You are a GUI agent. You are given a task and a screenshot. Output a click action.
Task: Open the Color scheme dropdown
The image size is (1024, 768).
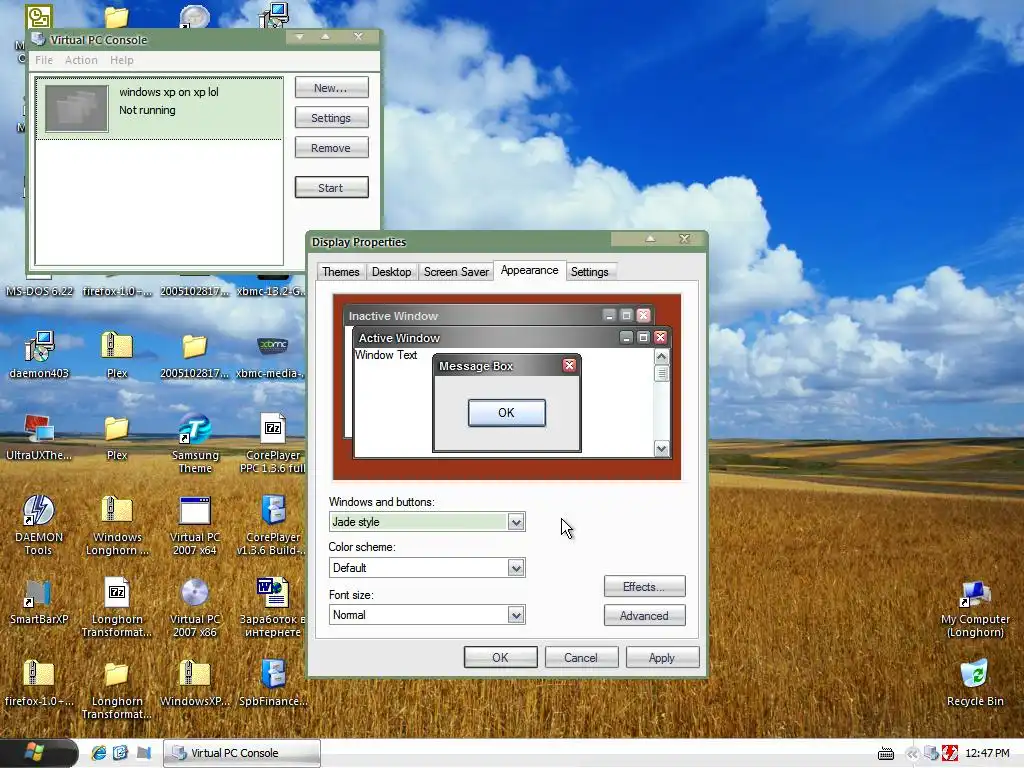point(515,568)
